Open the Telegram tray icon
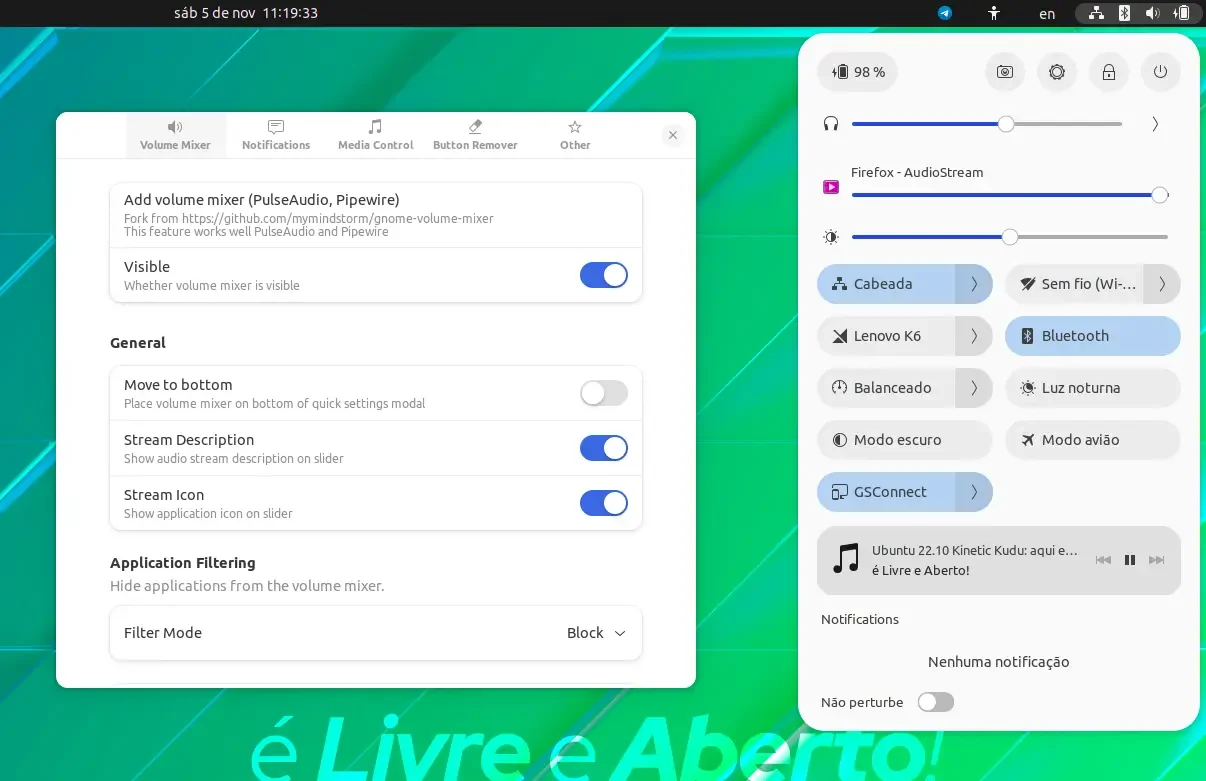Viewport: 1206px width, 781px height. pos(944,13)
